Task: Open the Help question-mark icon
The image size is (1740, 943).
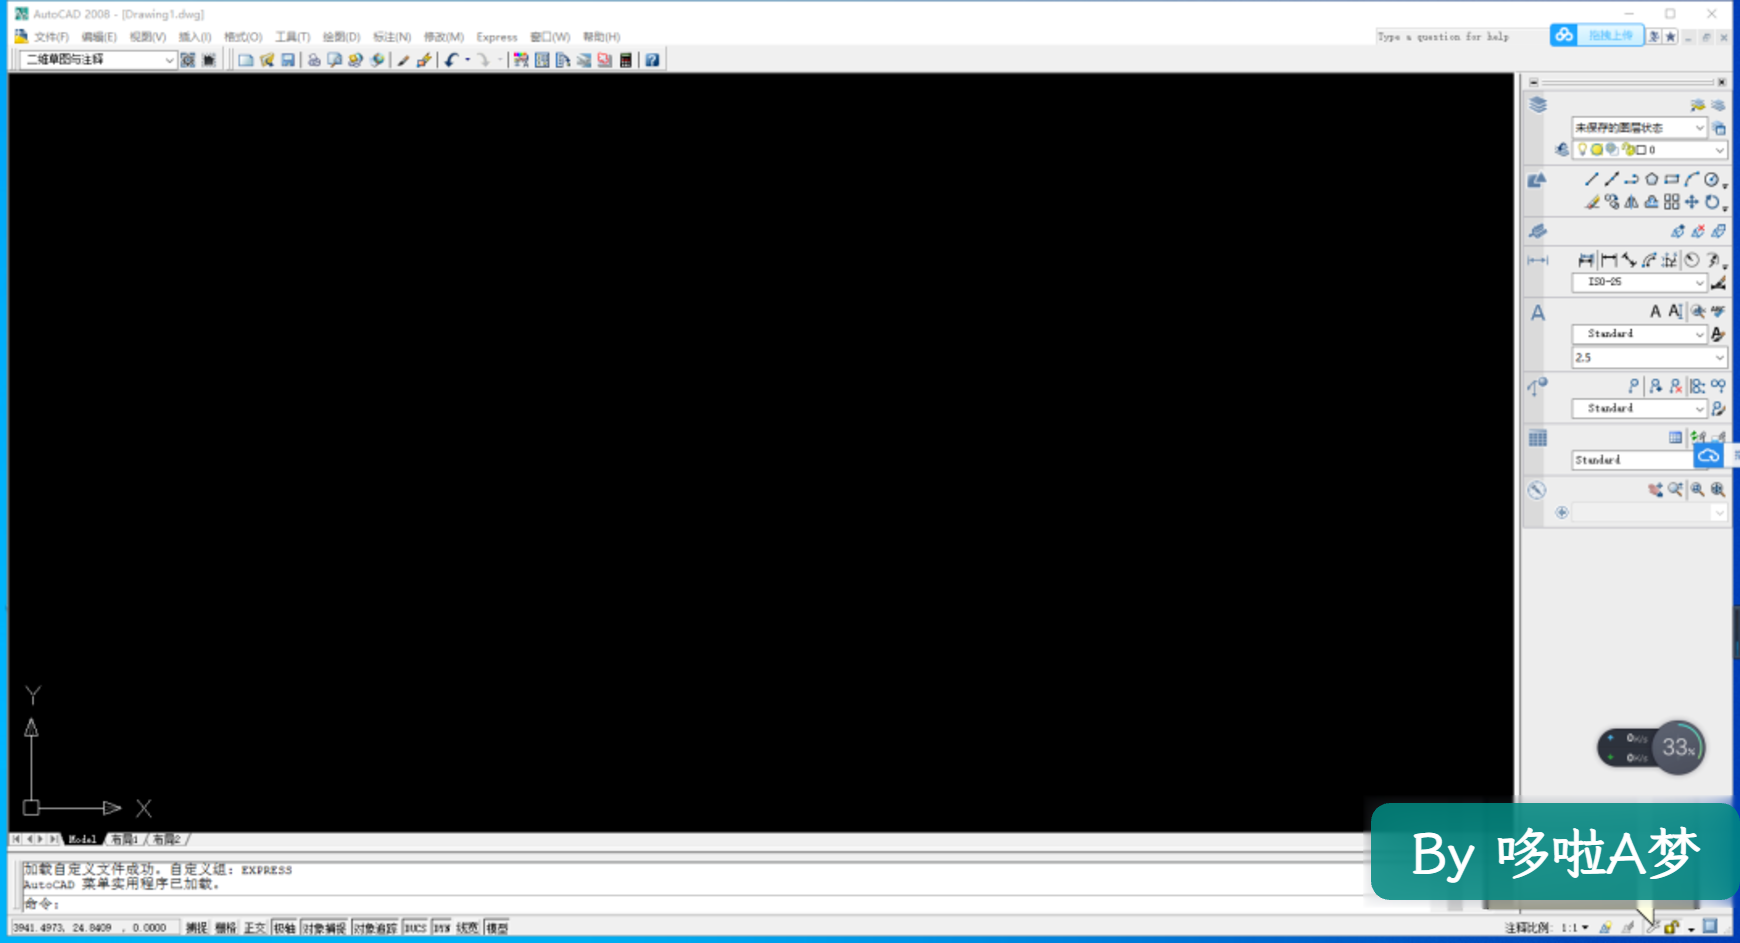Action: pyautogui.click(x=652, y=60)
